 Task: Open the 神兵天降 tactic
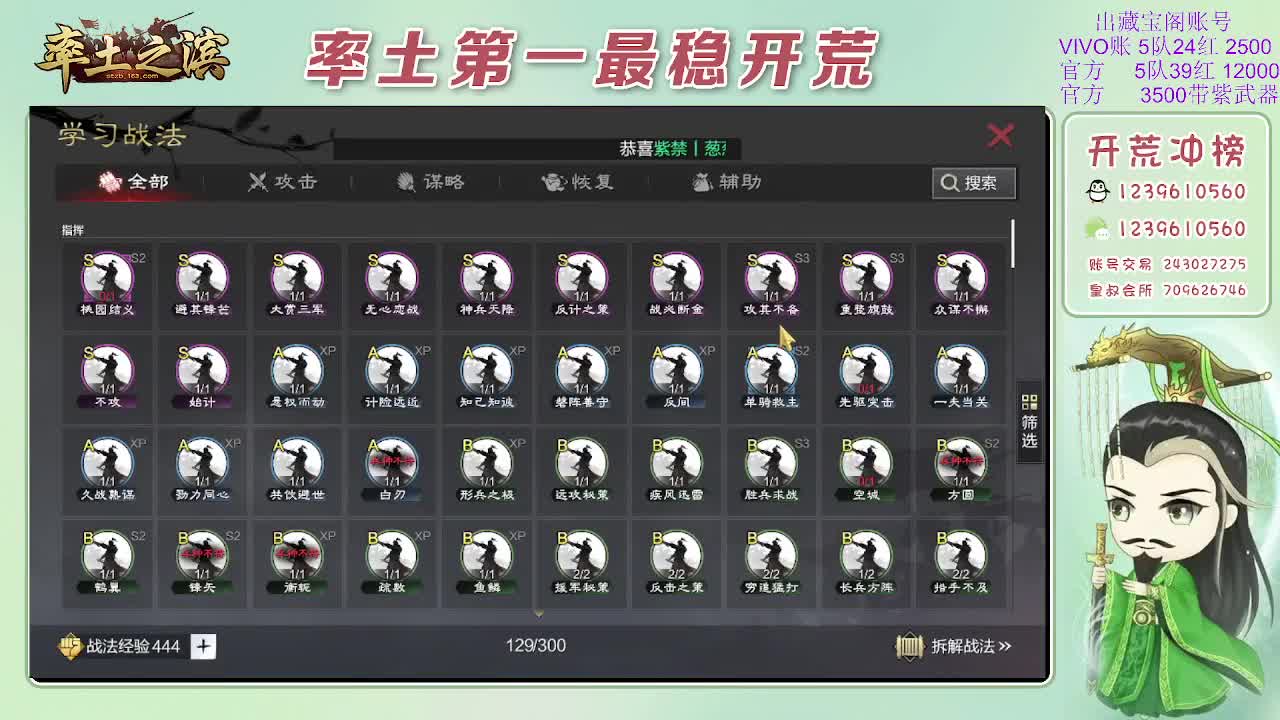487,280
